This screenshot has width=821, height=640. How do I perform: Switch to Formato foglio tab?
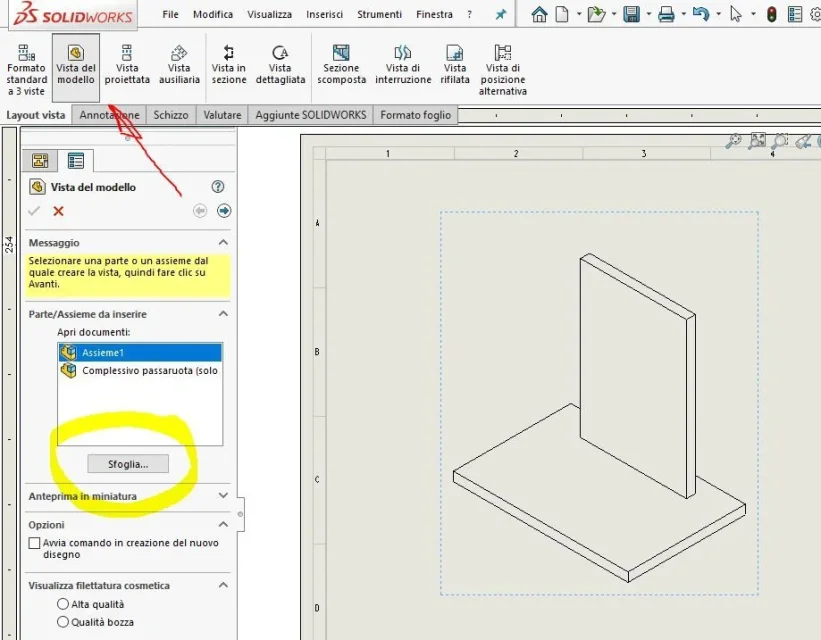[x=415, y=115]
